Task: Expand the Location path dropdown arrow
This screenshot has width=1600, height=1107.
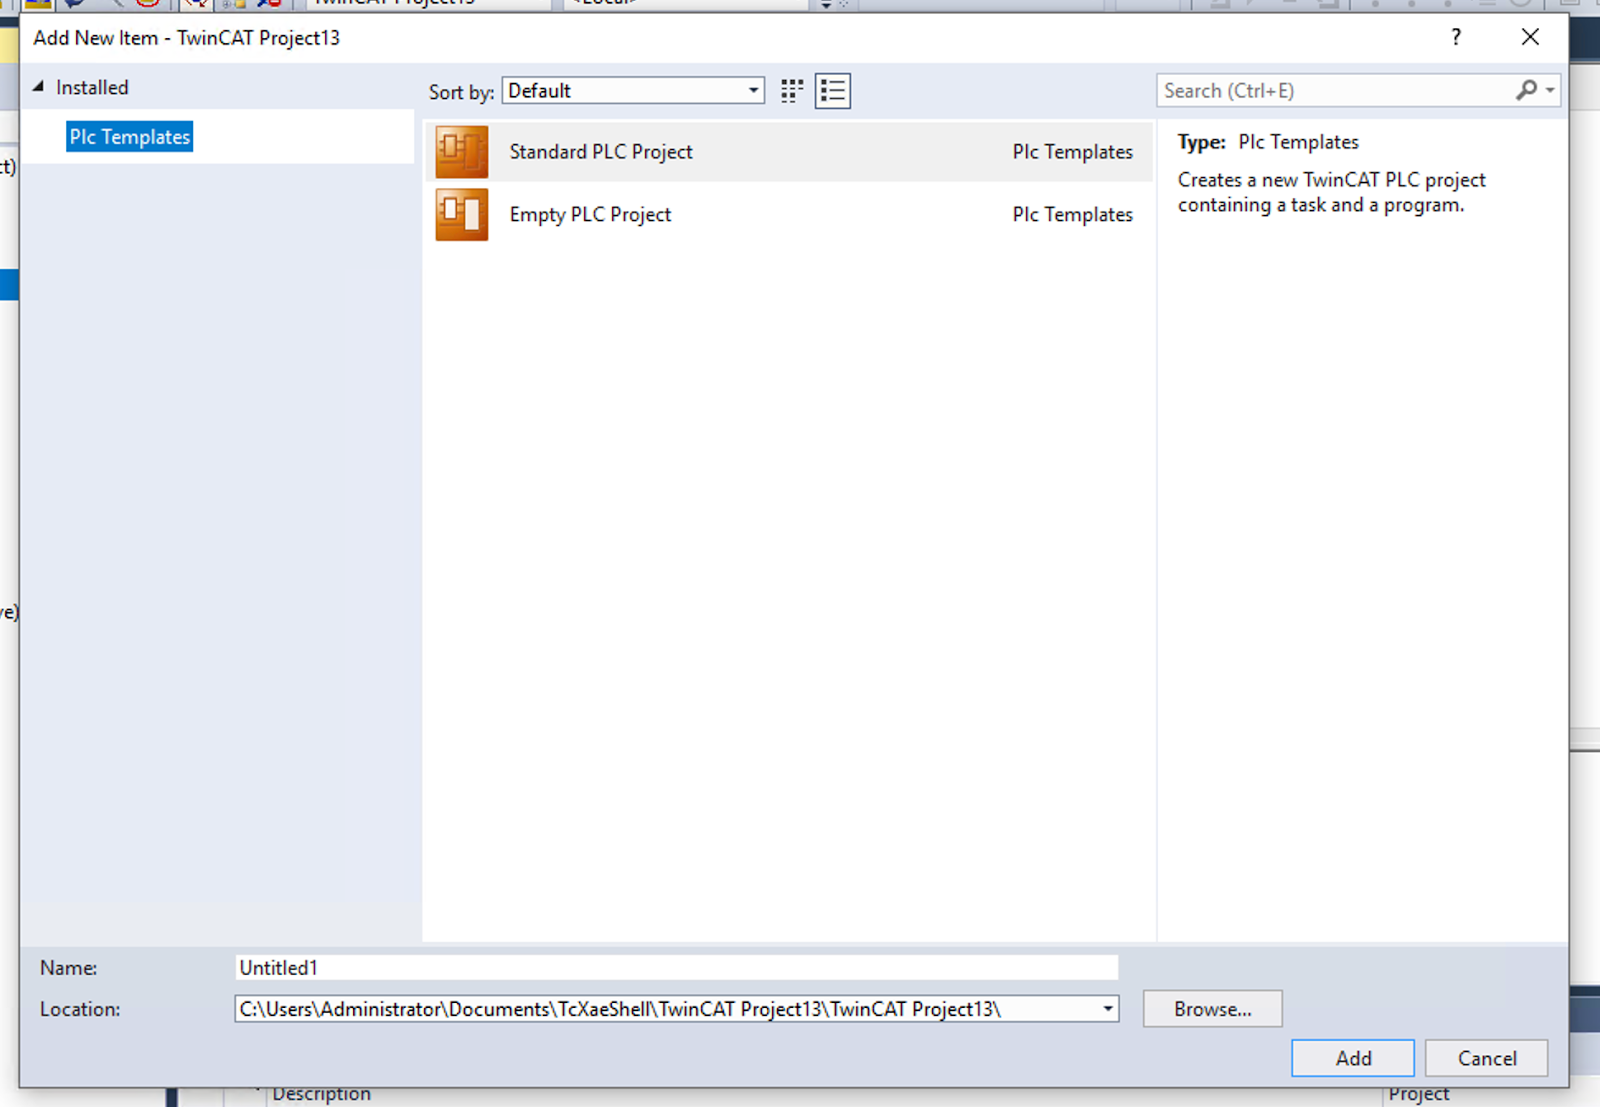Action: click(x=1107, y=1009)
